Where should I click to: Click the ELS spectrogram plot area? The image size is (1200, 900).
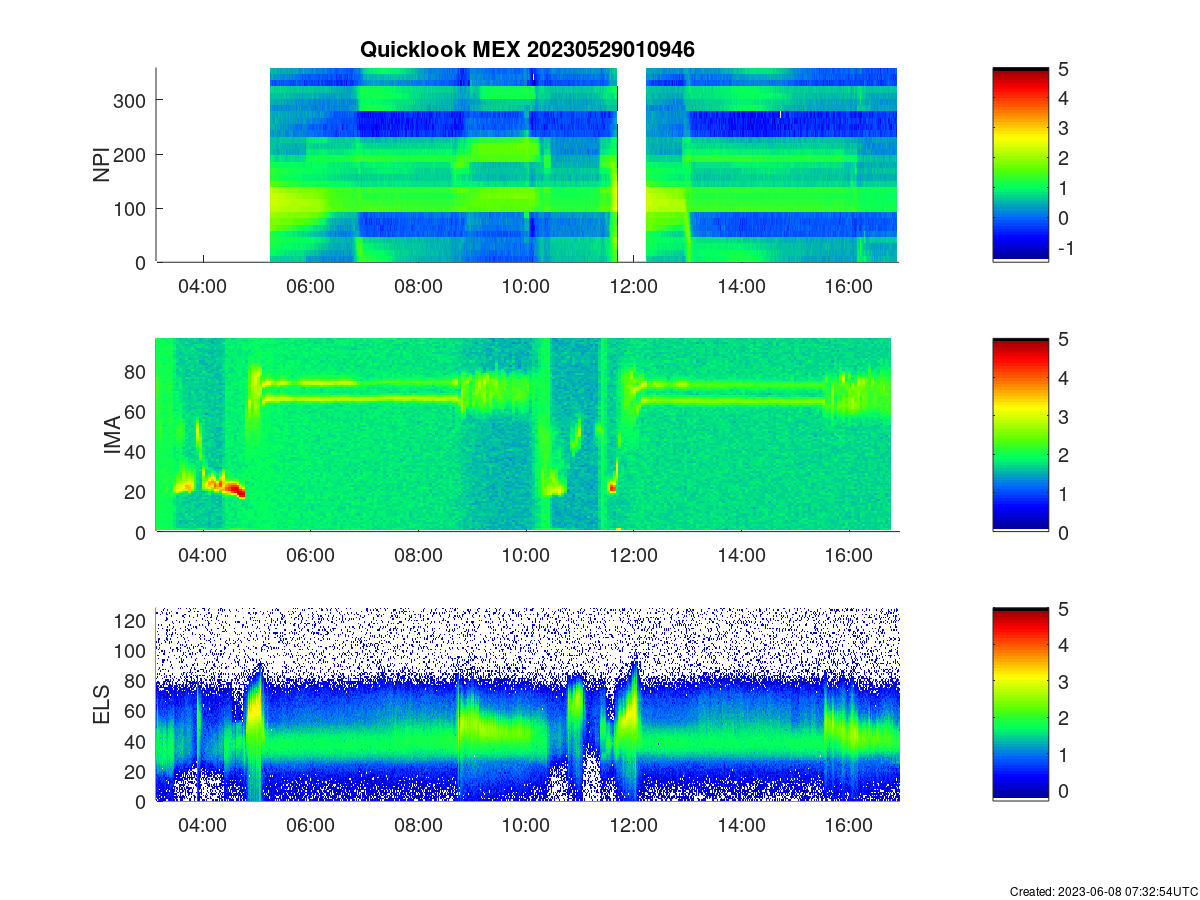(x=527, y=705)
